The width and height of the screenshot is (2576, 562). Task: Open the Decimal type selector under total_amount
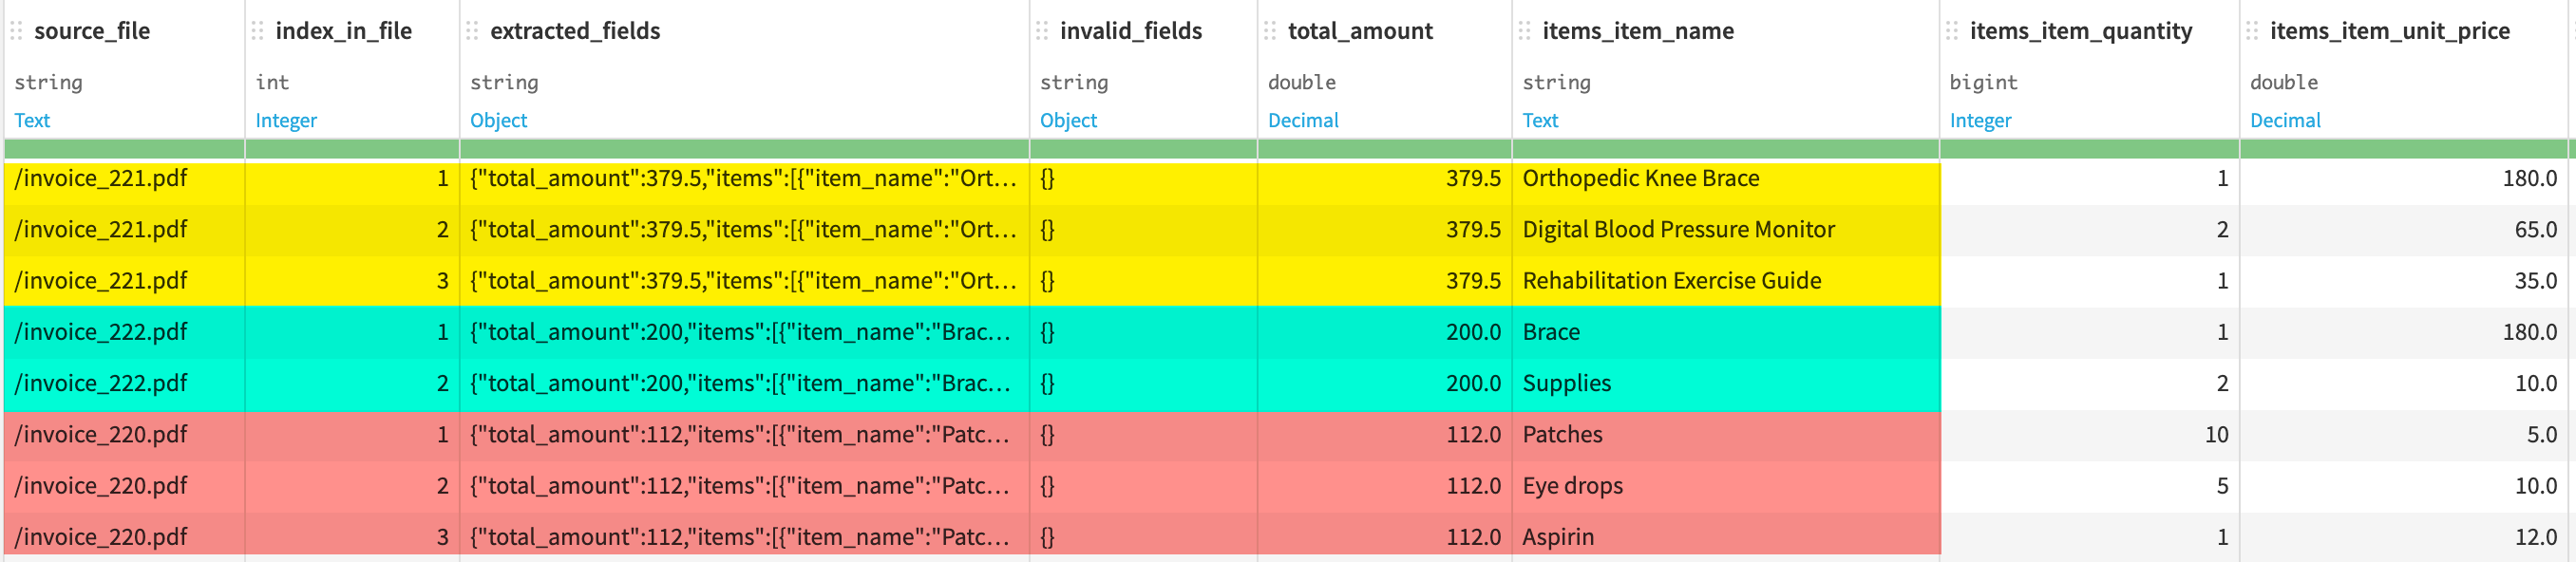pos(1303,120)
